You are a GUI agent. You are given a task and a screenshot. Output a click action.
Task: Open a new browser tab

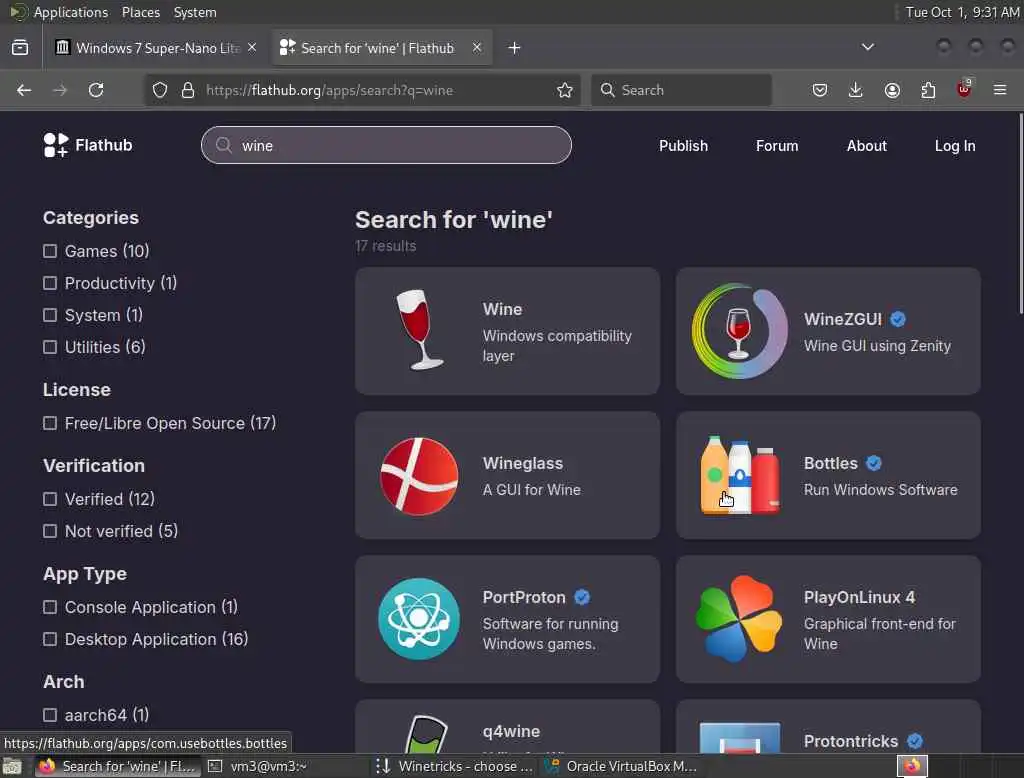(515, 48)
